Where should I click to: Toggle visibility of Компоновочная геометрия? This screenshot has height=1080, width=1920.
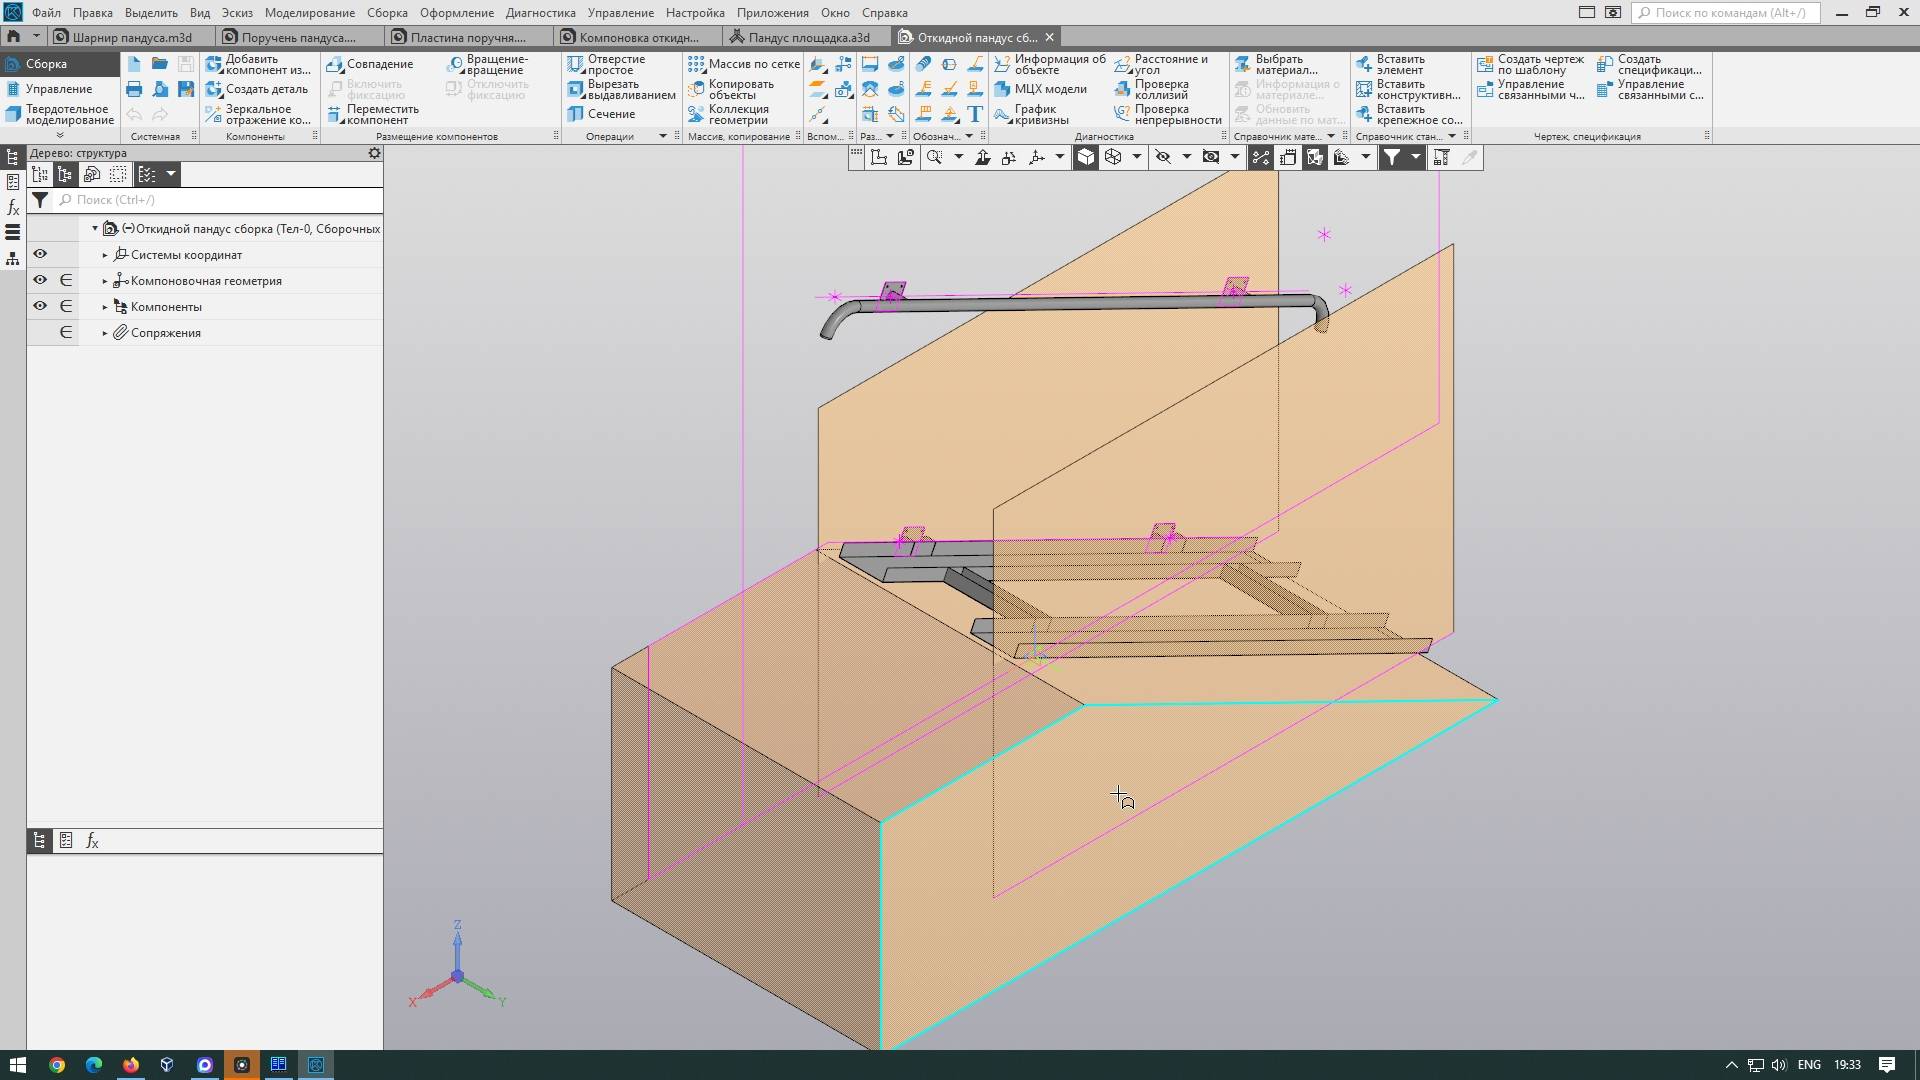click(x=40, y=280)
